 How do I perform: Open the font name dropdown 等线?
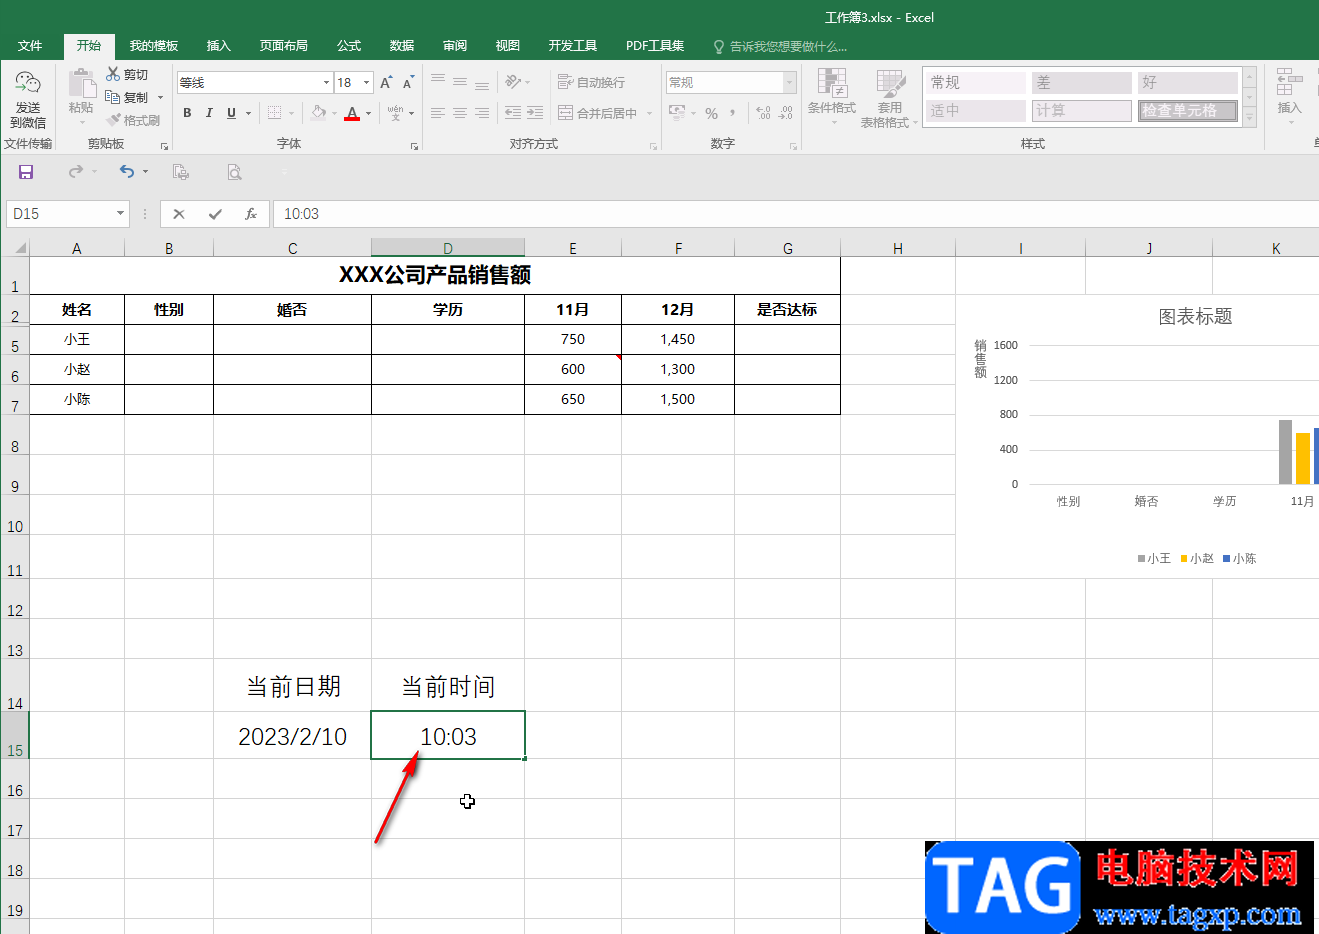pyautogui.click(x=326, y=82)
